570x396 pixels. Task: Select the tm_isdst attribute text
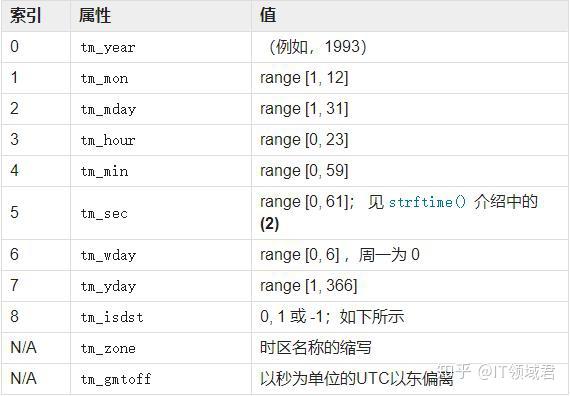pyautogui.click(x=112, y=317)
